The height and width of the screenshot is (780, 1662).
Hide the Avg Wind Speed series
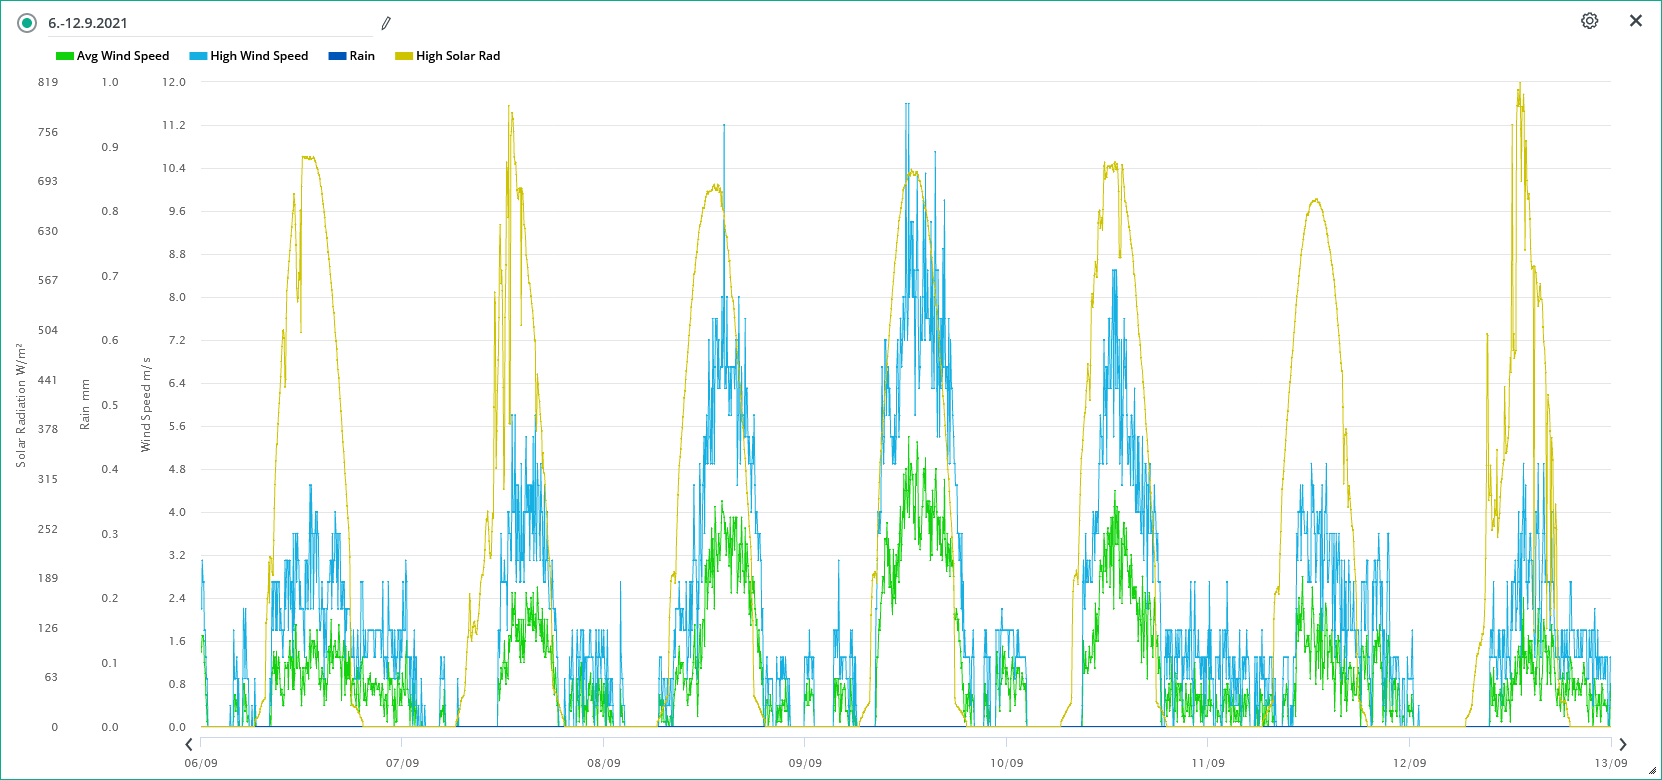[122, 56]
